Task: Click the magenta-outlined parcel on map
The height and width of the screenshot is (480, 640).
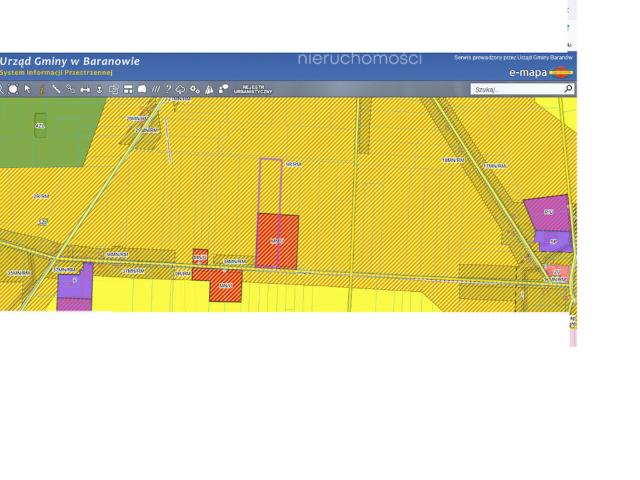Action: (270, 185)
